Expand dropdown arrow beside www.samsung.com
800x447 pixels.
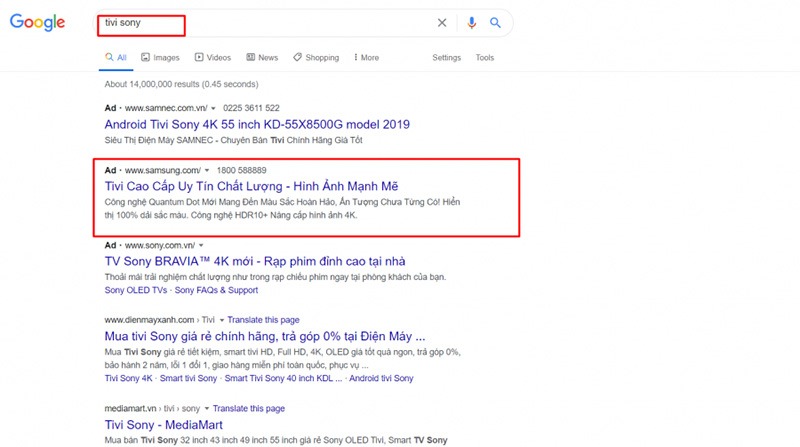pyautogui.click(x=206, y=171)
